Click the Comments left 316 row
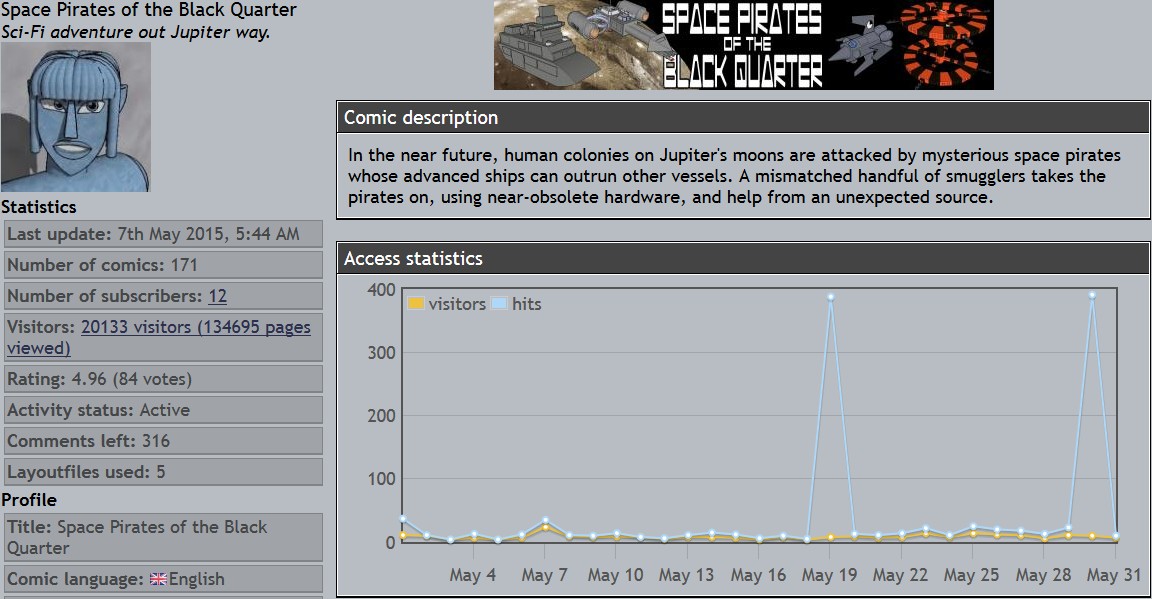The image size is (1152, 599). tap(162, 441)
